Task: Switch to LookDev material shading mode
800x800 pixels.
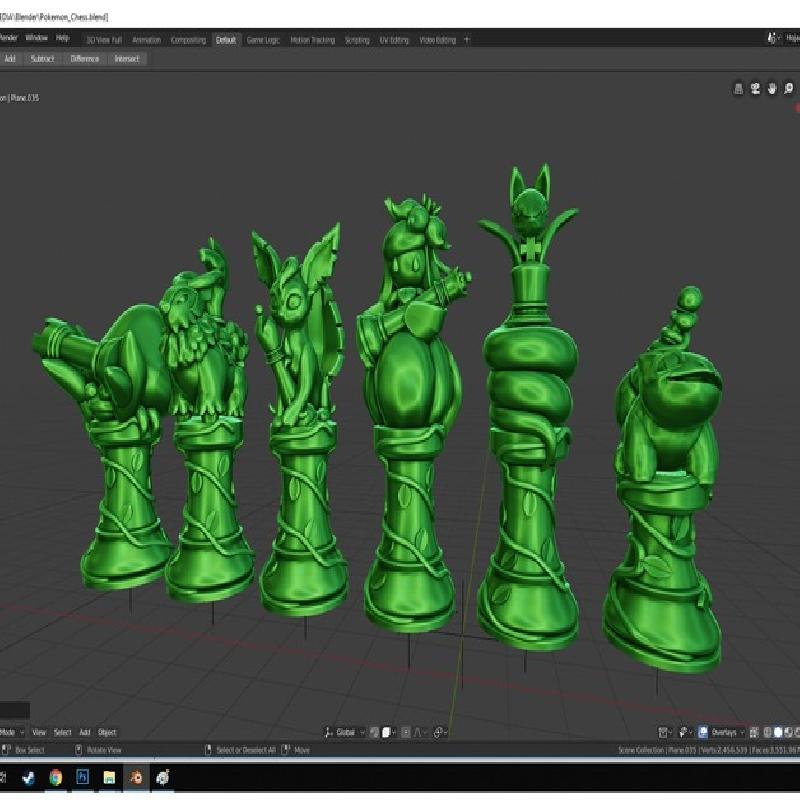Action: pos(788,733)
